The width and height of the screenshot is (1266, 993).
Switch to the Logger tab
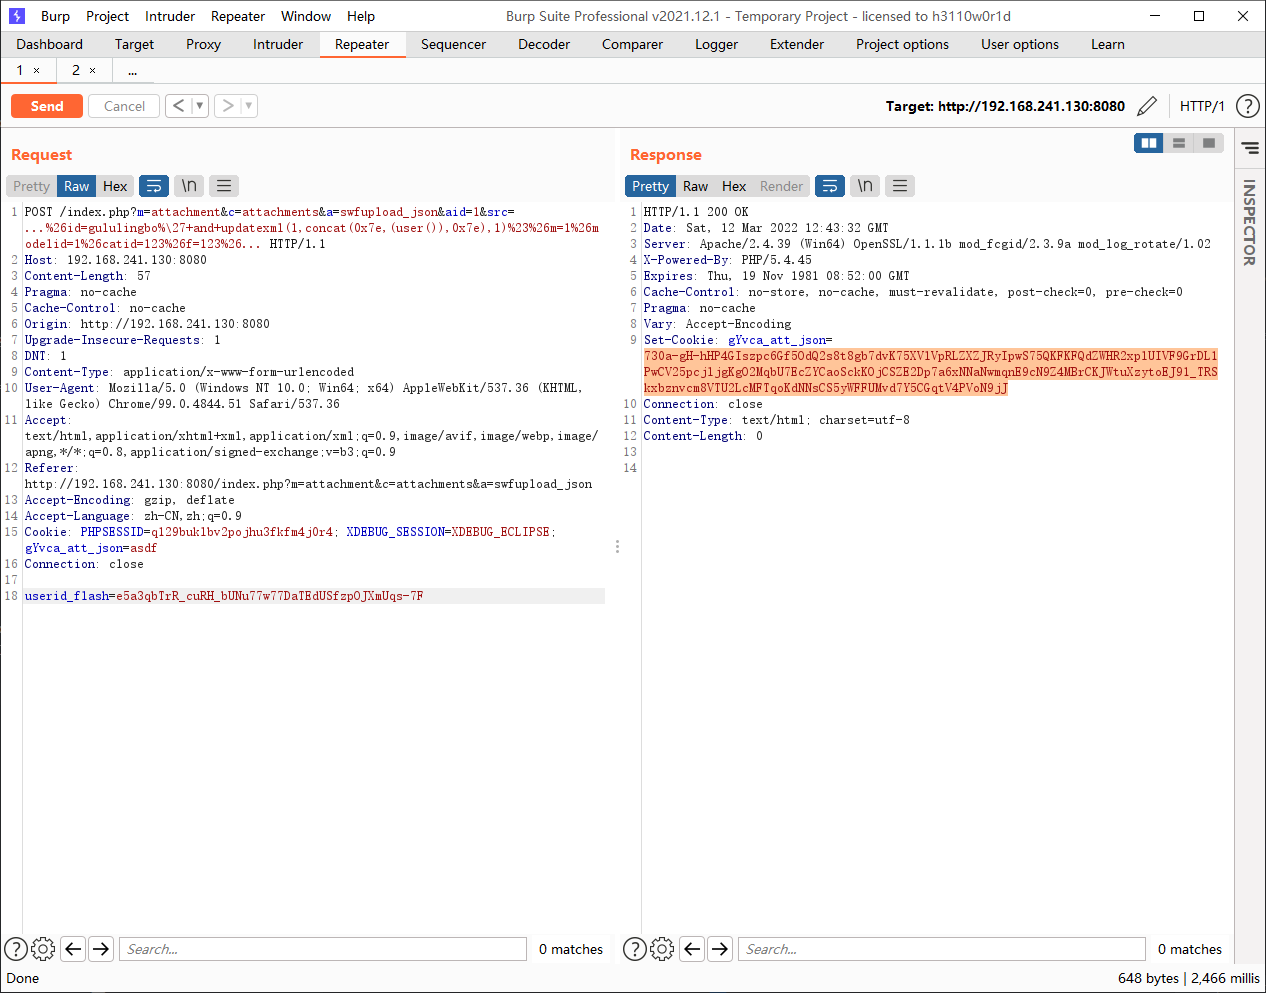tap(716, 44)
